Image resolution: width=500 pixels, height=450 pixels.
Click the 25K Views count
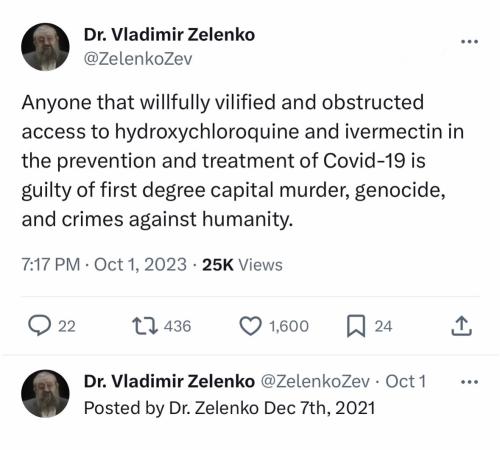(242, 265)
